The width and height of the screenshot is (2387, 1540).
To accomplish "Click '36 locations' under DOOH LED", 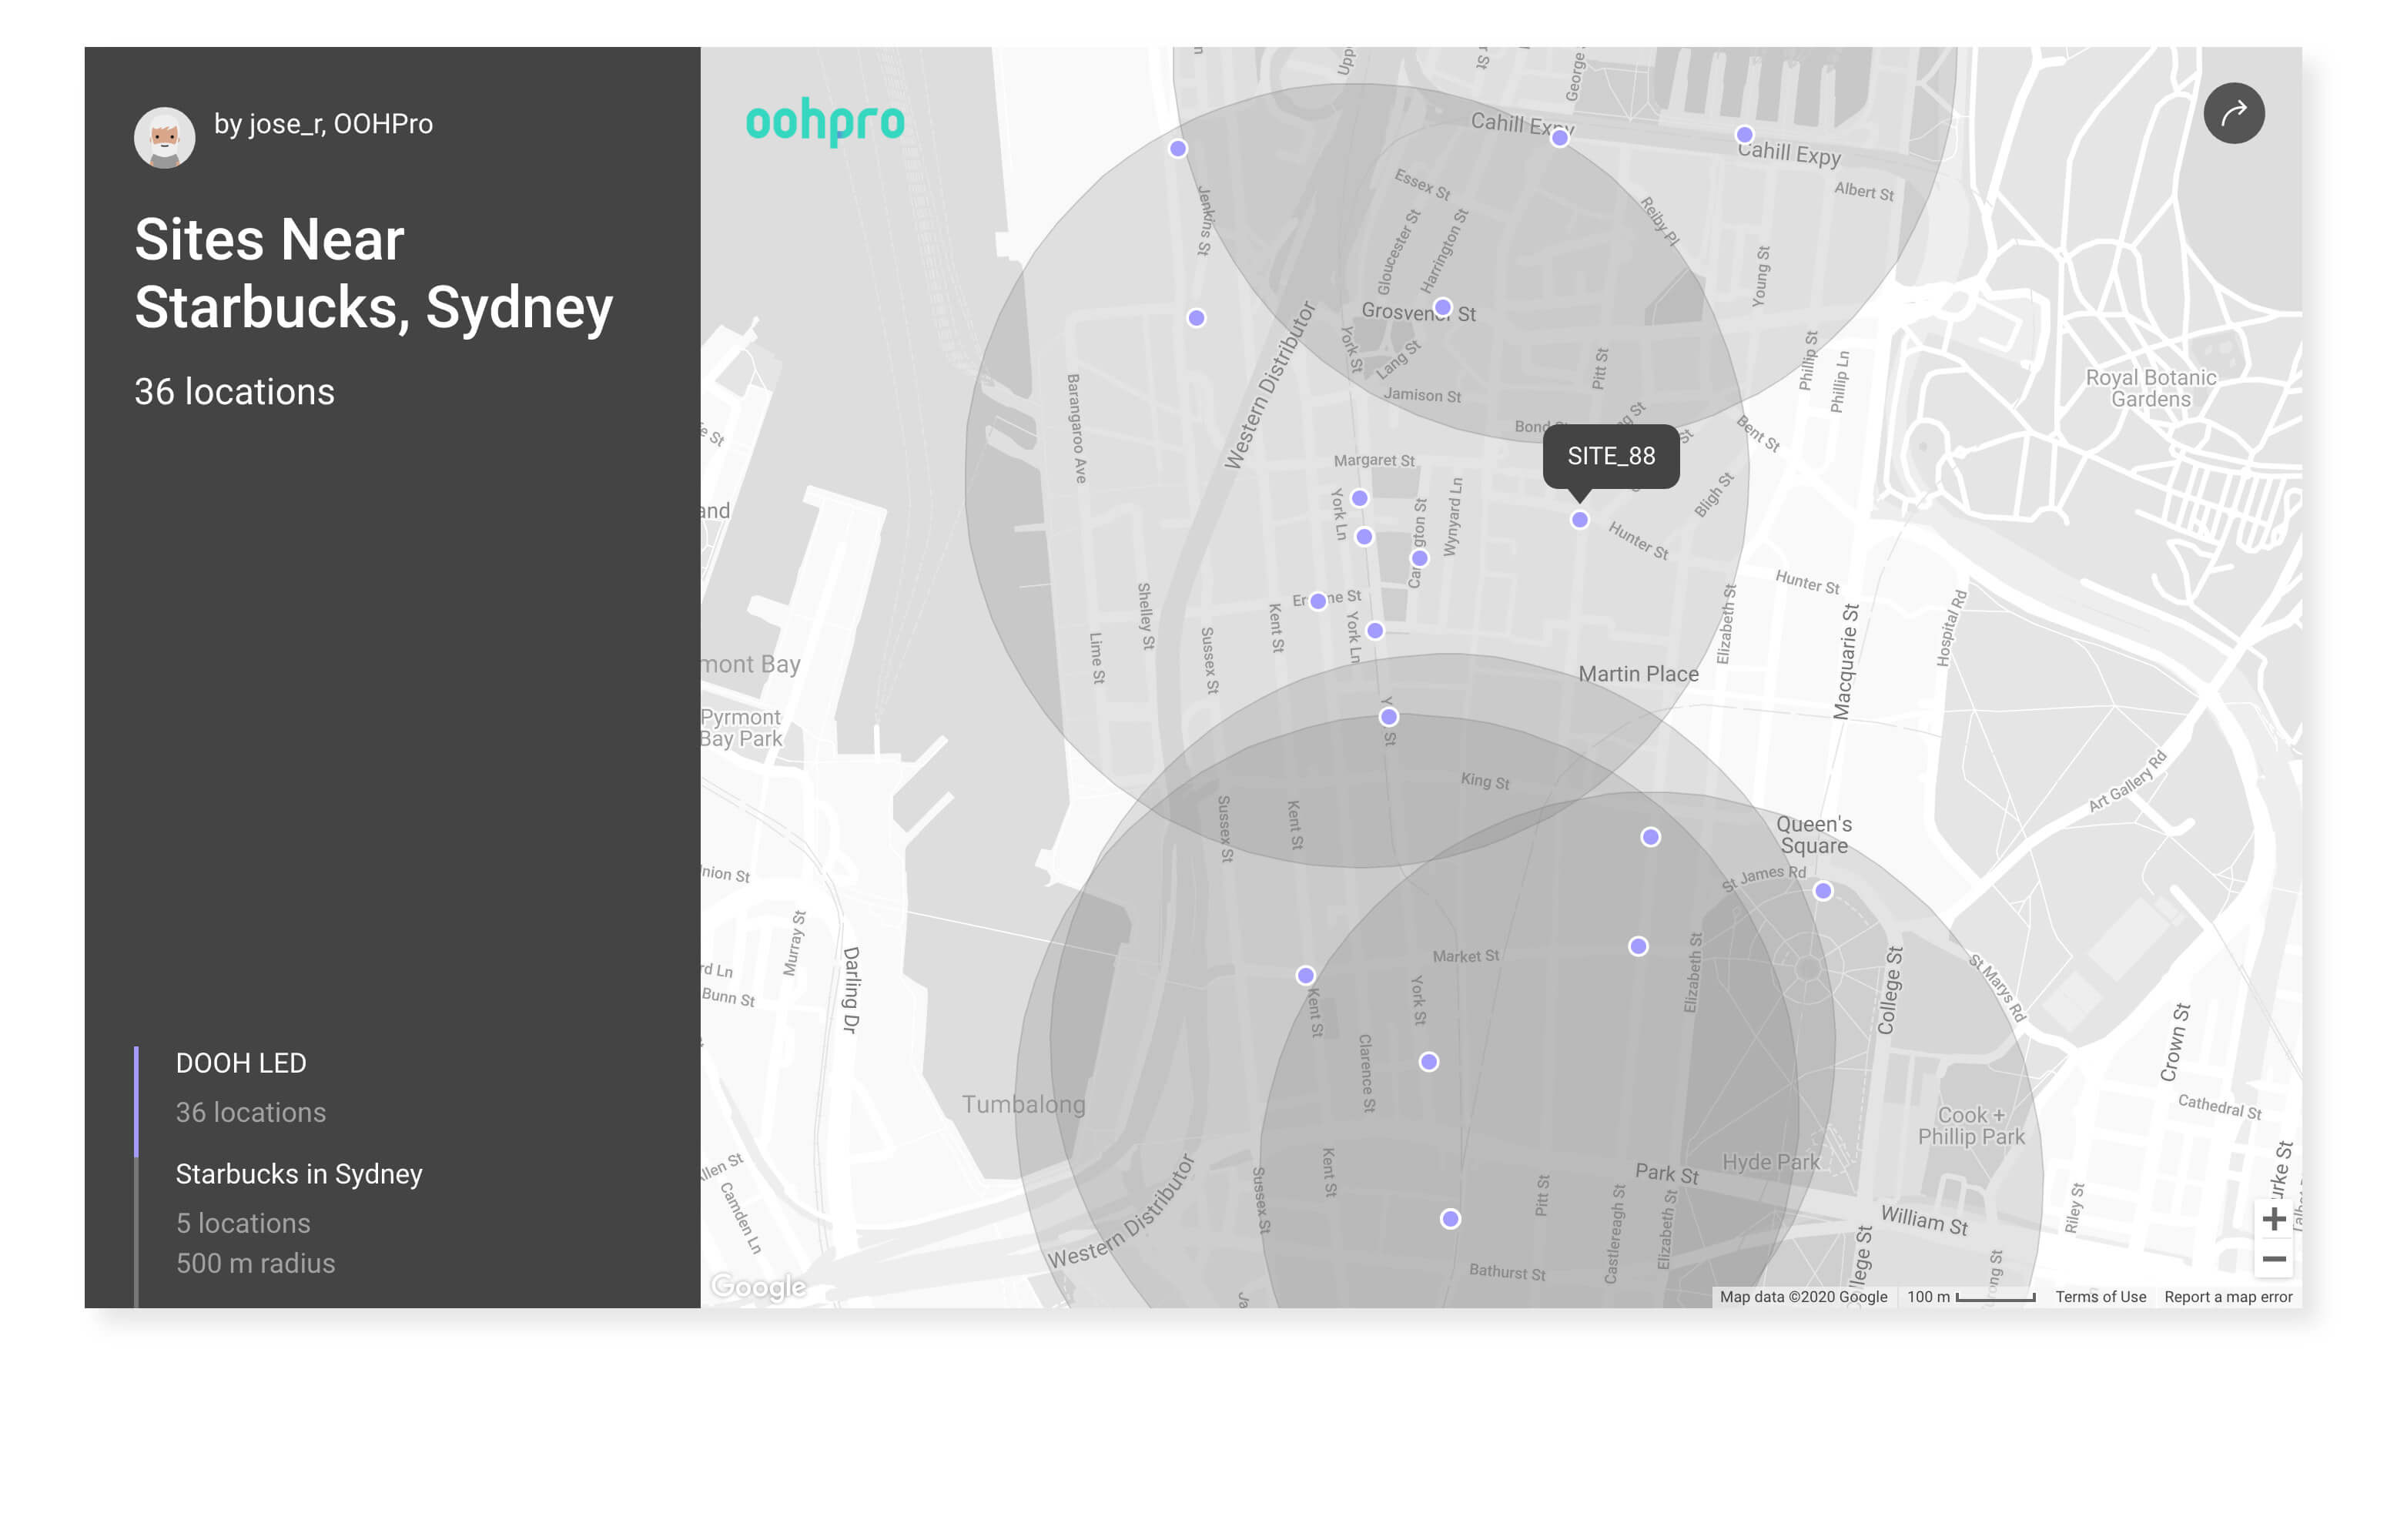I will (251, 1113).
